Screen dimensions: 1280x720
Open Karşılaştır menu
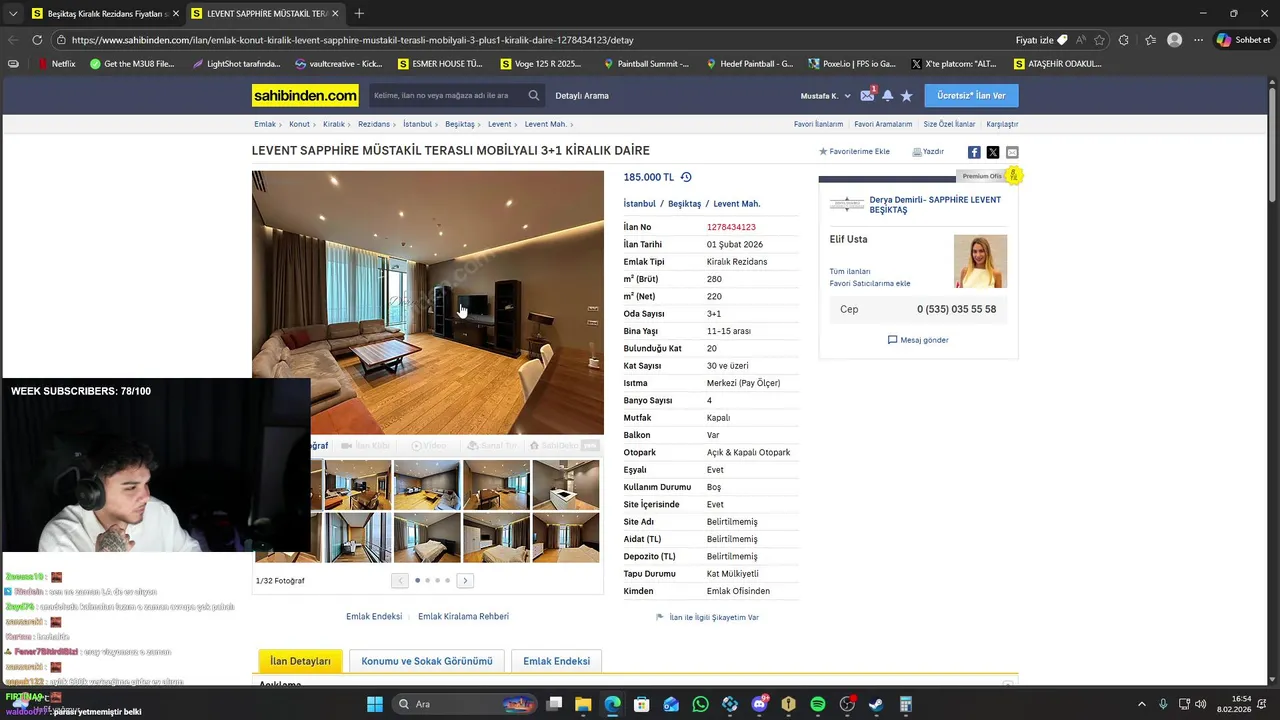(x=1002, y=124)
